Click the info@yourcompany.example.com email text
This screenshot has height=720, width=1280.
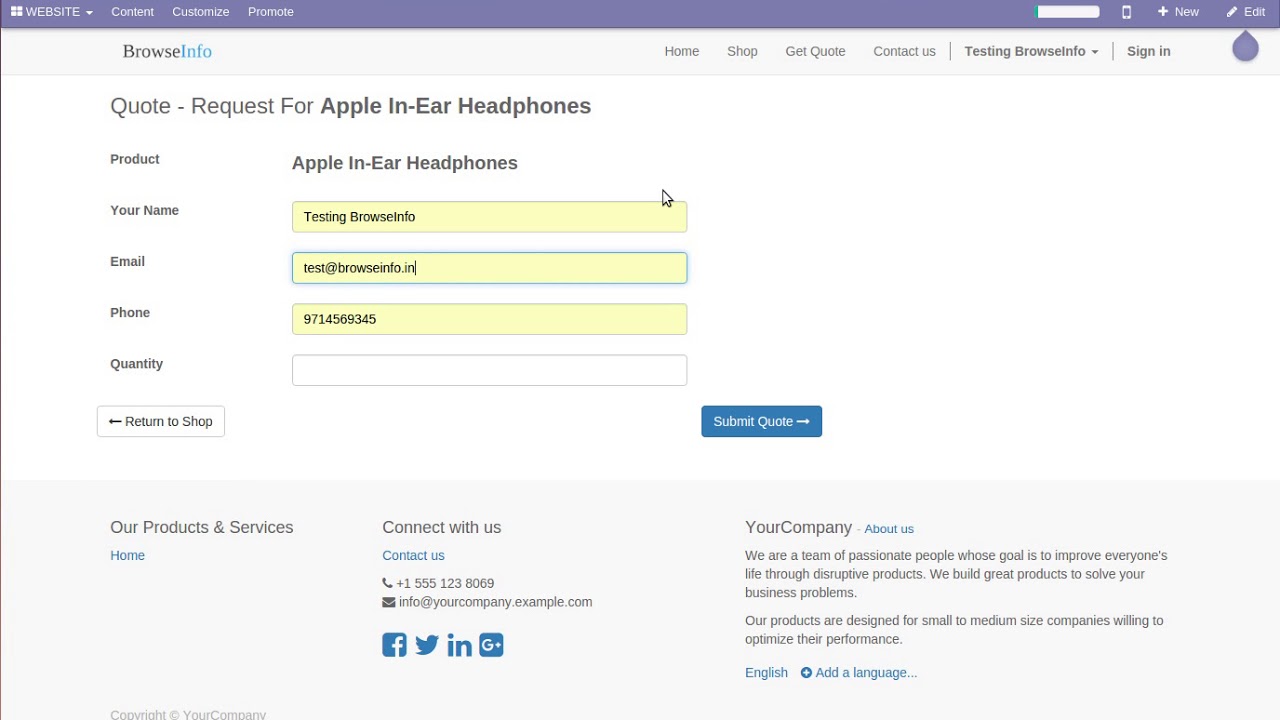pyautogui.click(x=495, y=602)
